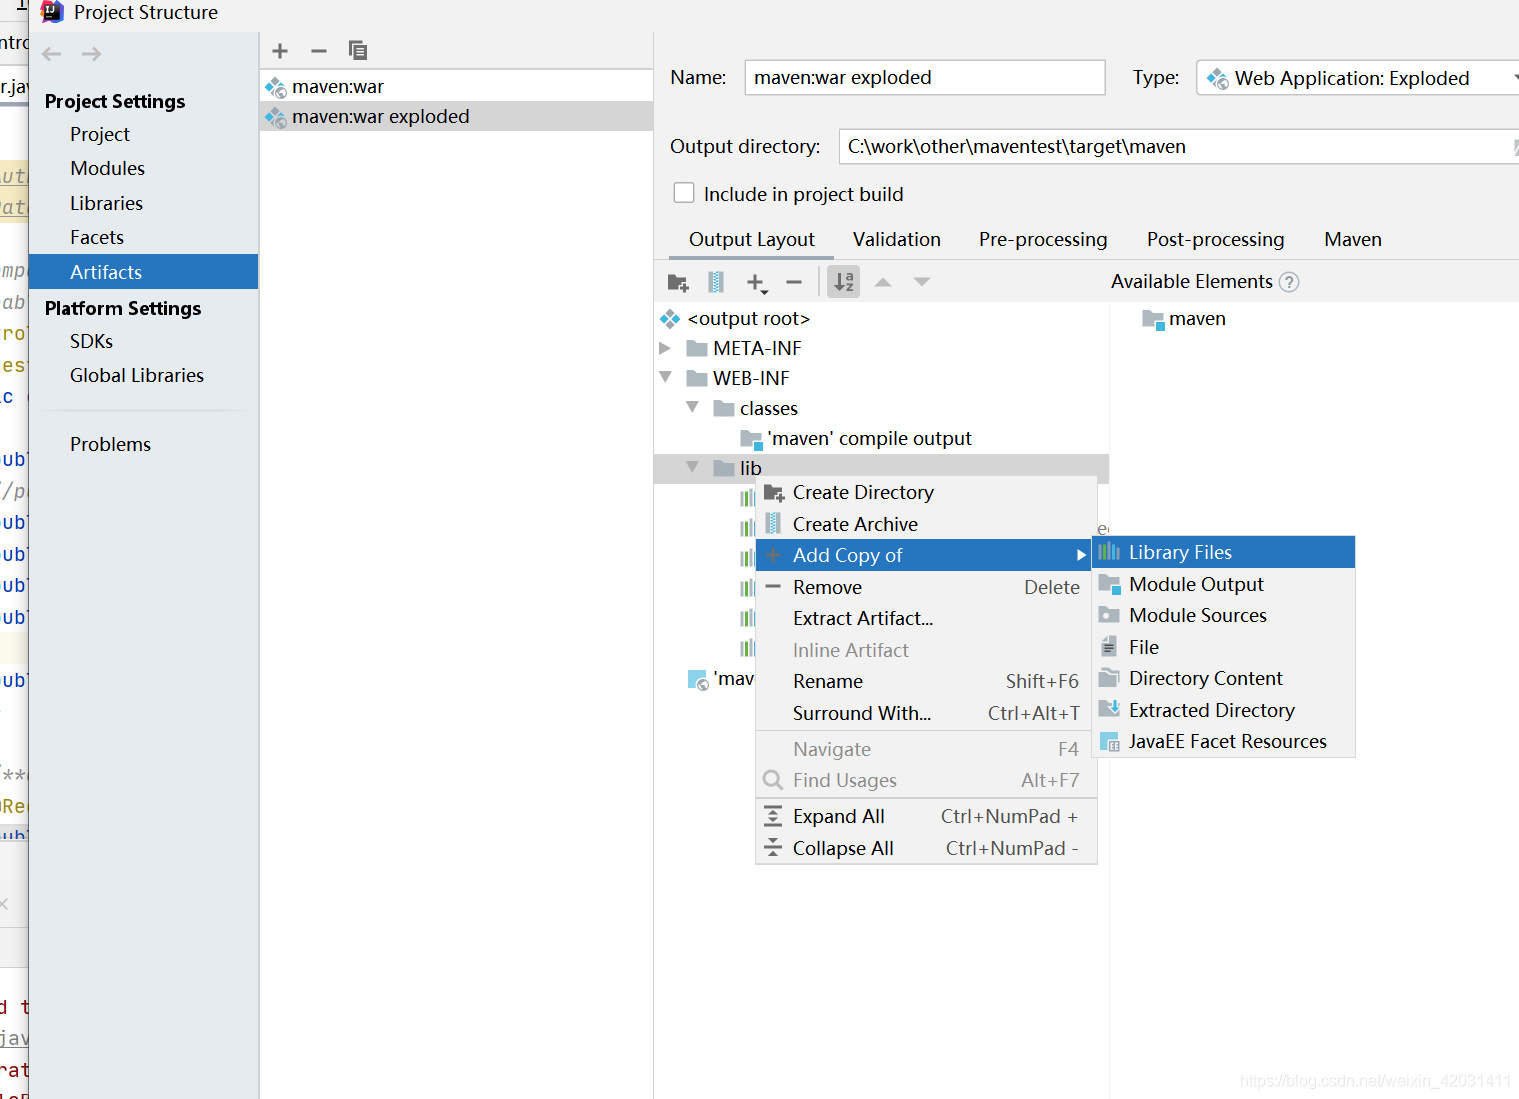The image size is (1519, 1099).
Task: Click the WEB-INF folder icon
Action: (697, 379)
